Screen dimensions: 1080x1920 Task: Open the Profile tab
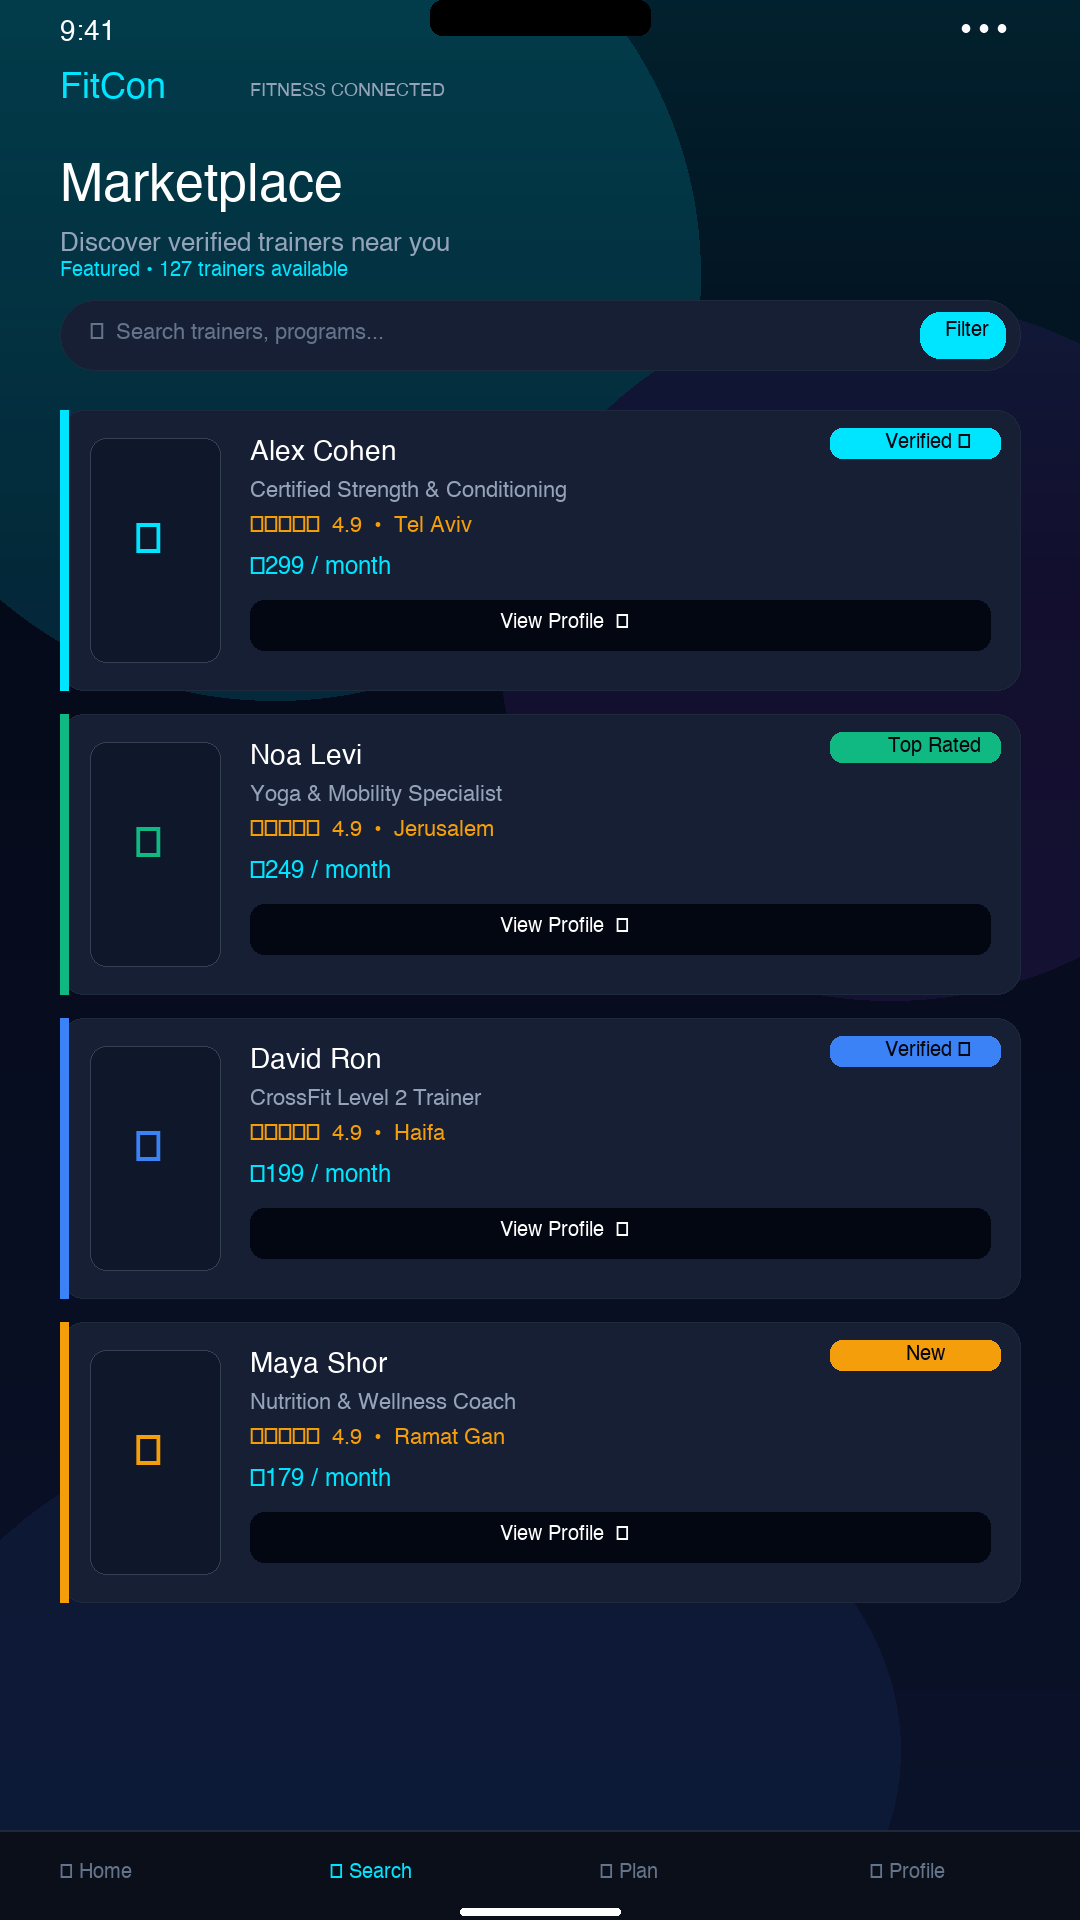click(907, 1871)
